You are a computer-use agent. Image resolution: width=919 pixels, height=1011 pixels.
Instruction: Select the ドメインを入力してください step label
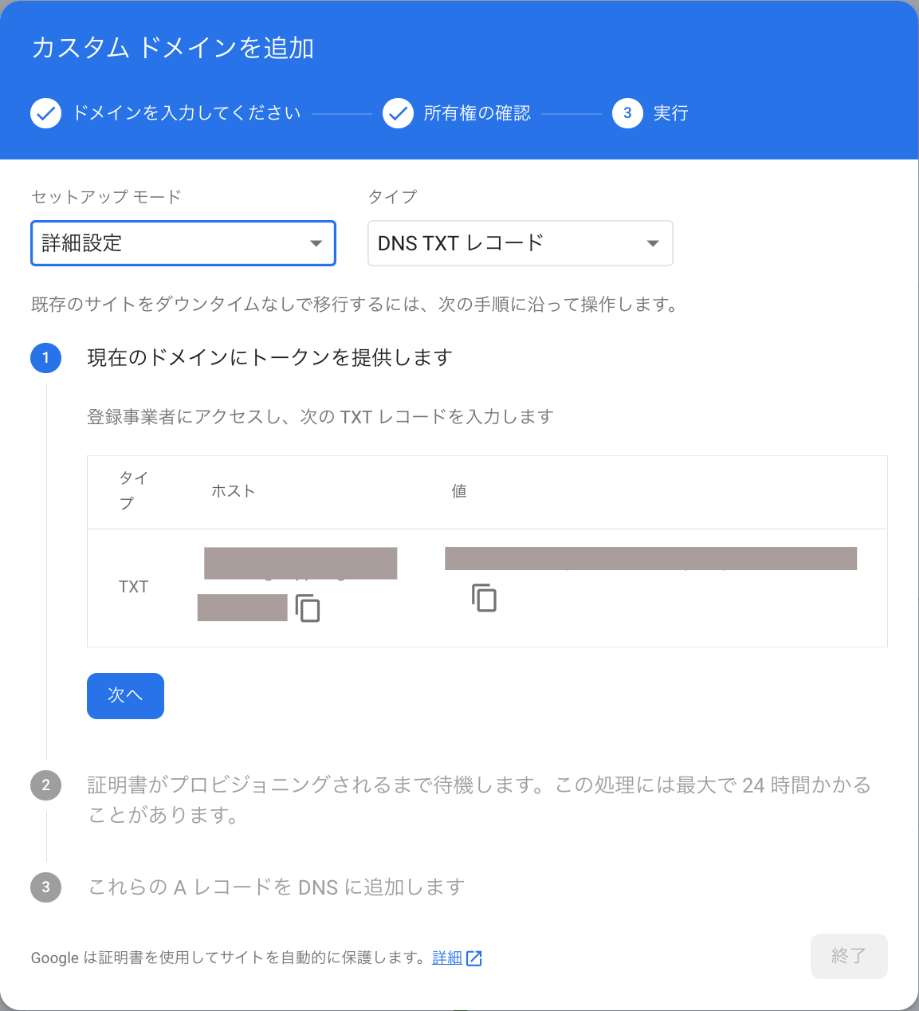tap(186, 114)
